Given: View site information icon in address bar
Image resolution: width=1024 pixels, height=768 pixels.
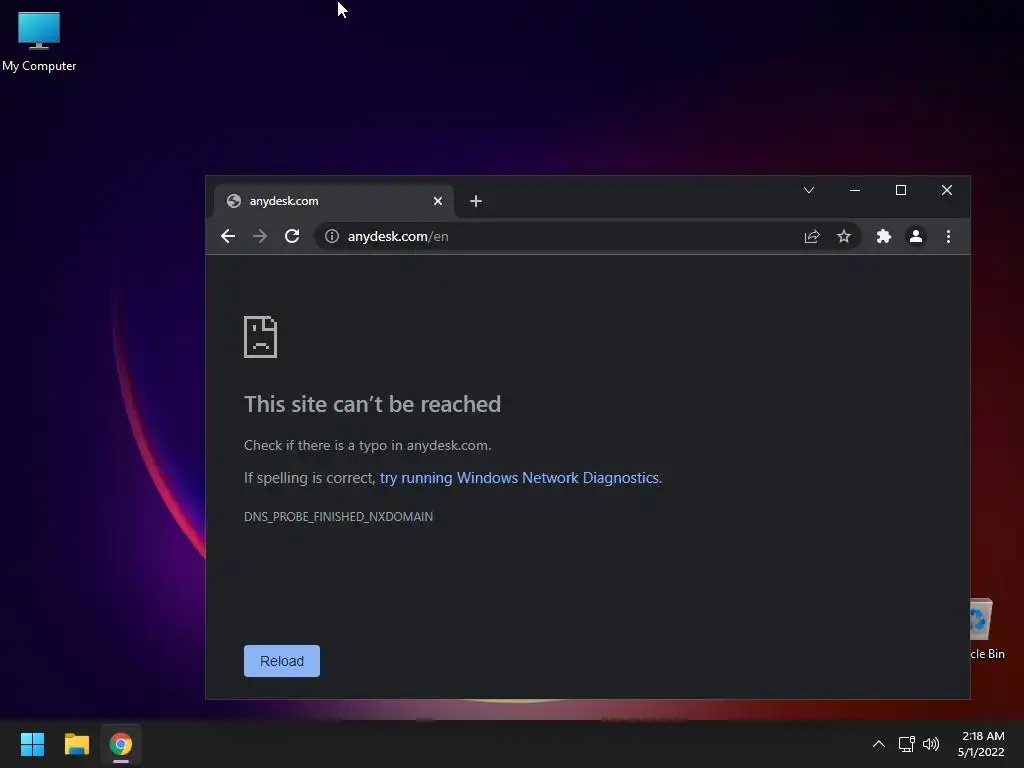Looking at the screenshot, I should [332, 236].
